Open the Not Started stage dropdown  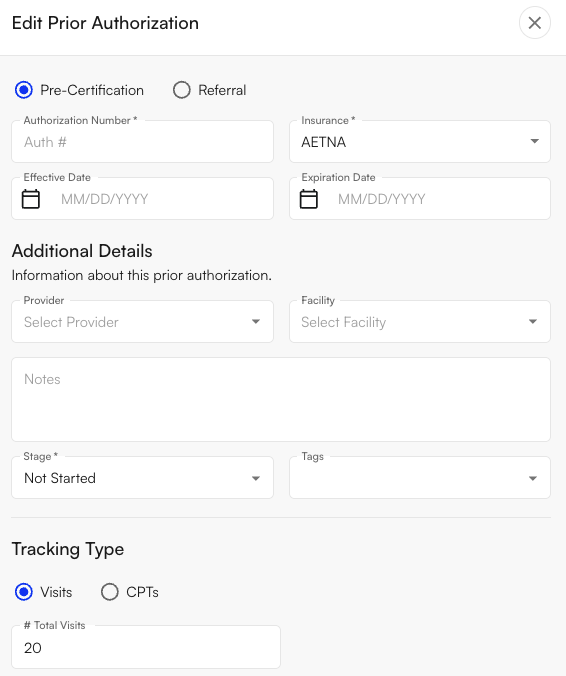142,478
